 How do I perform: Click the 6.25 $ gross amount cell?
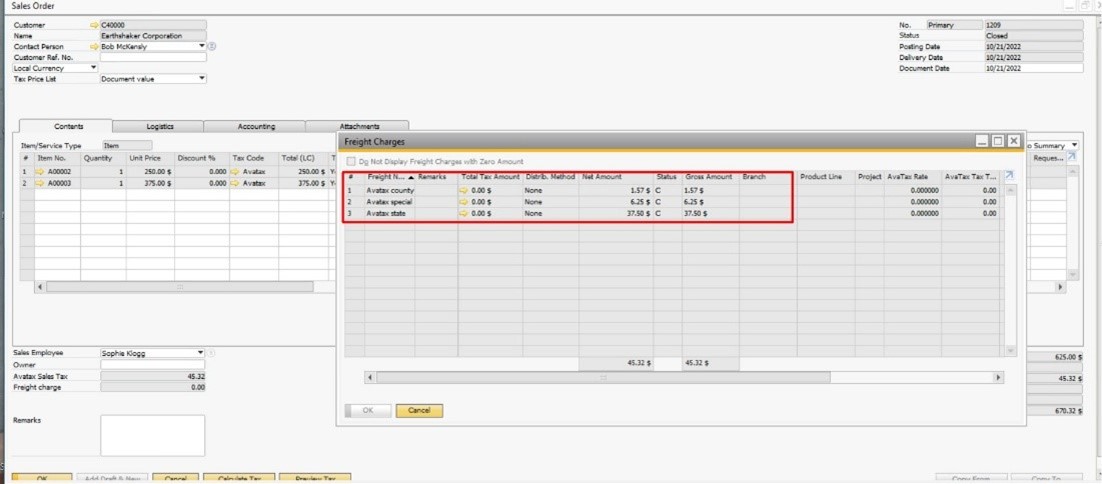pos(711,202)
